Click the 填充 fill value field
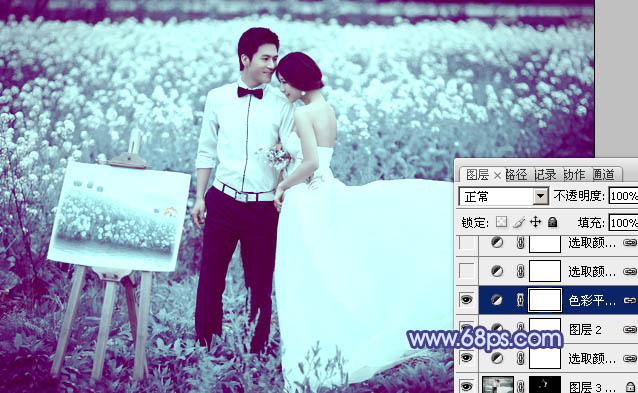Screen dimensions: 638x393 tap(623, 223)
